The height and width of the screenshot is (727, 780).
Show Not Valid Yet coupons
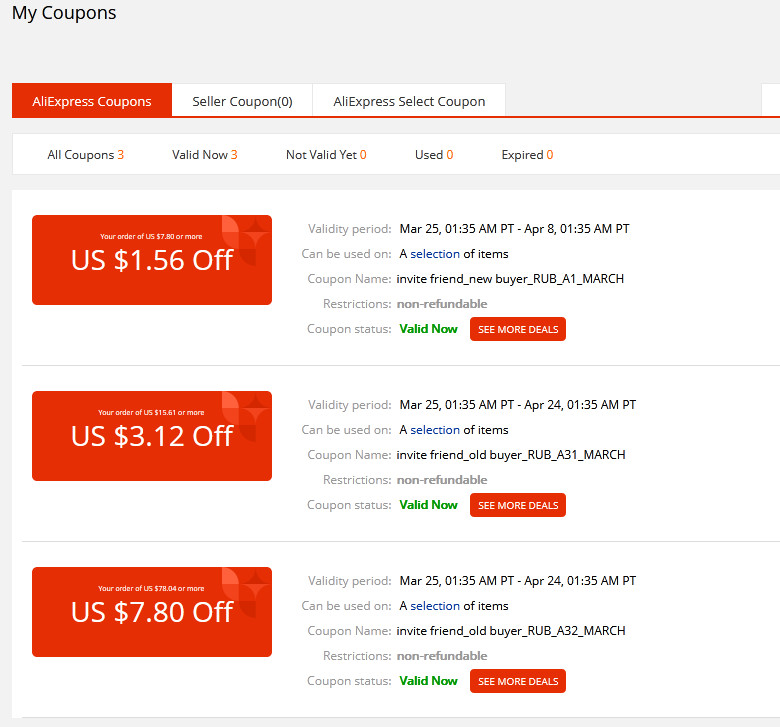coord(326,155)
